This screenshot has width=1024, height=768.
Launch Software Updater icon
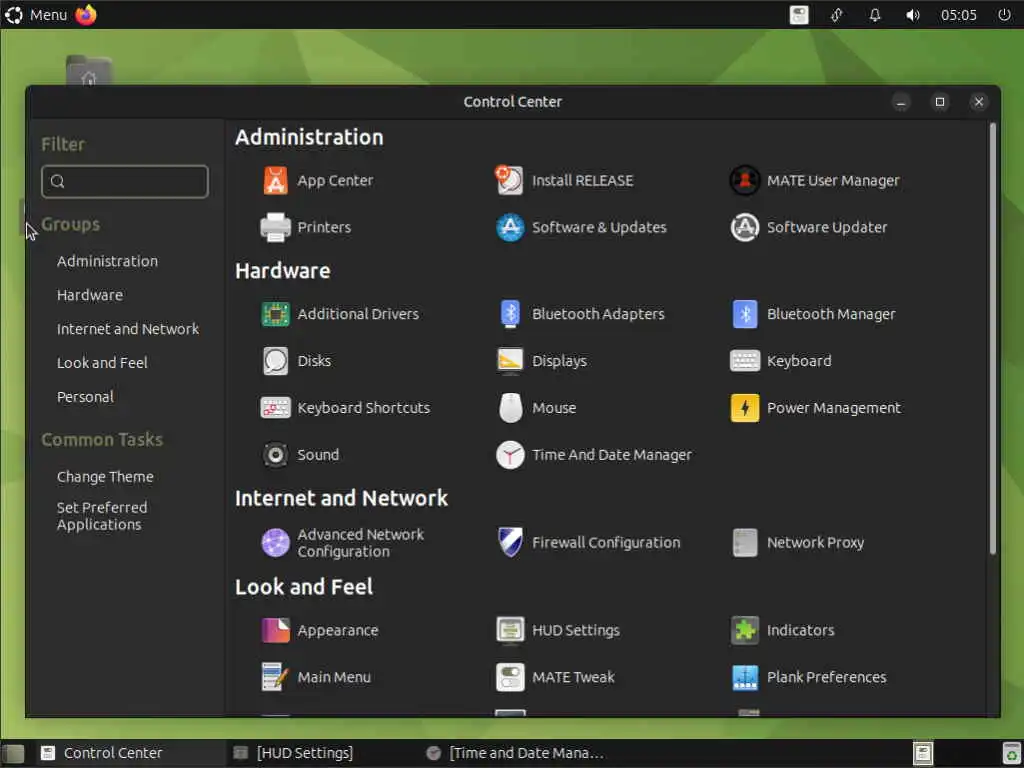(744, 227)
